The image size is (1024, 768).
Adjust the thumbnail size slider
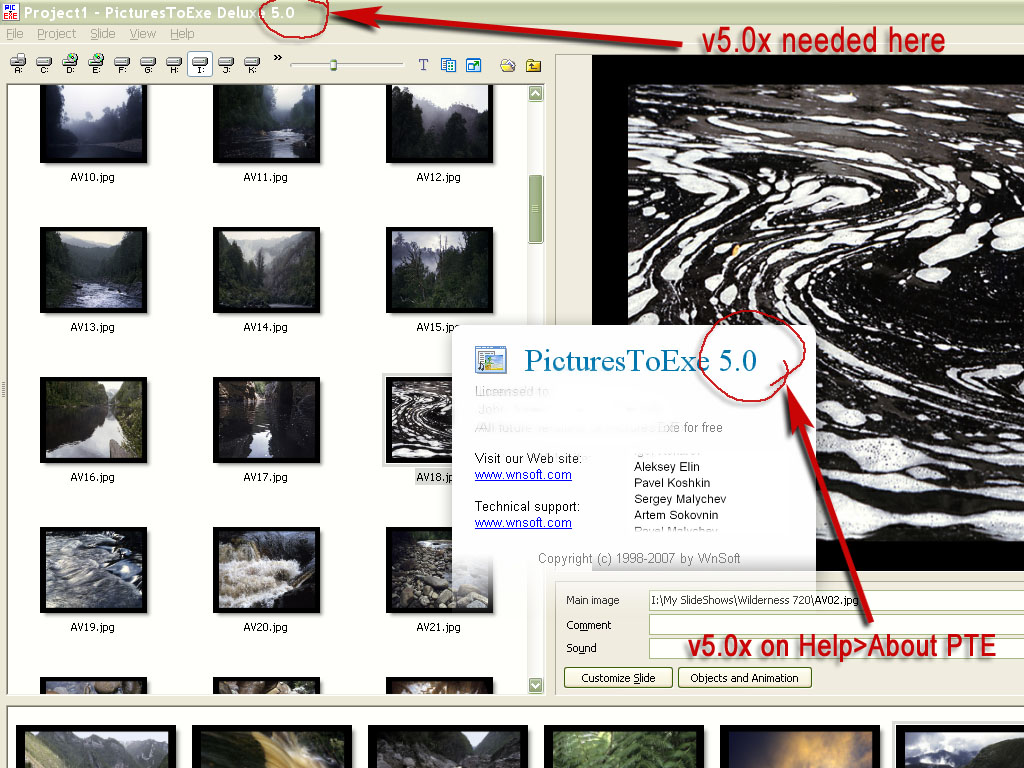(333, 65)
